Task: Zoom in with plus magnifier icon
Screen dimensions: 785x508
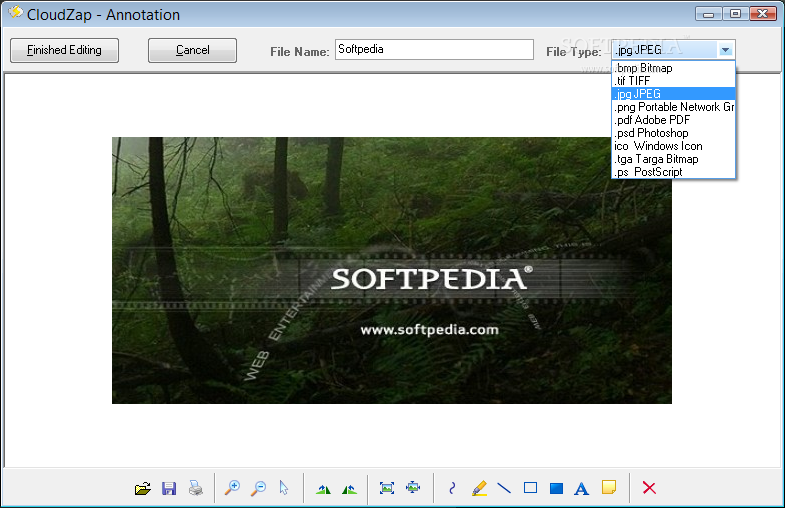Action: click(232, 488)
